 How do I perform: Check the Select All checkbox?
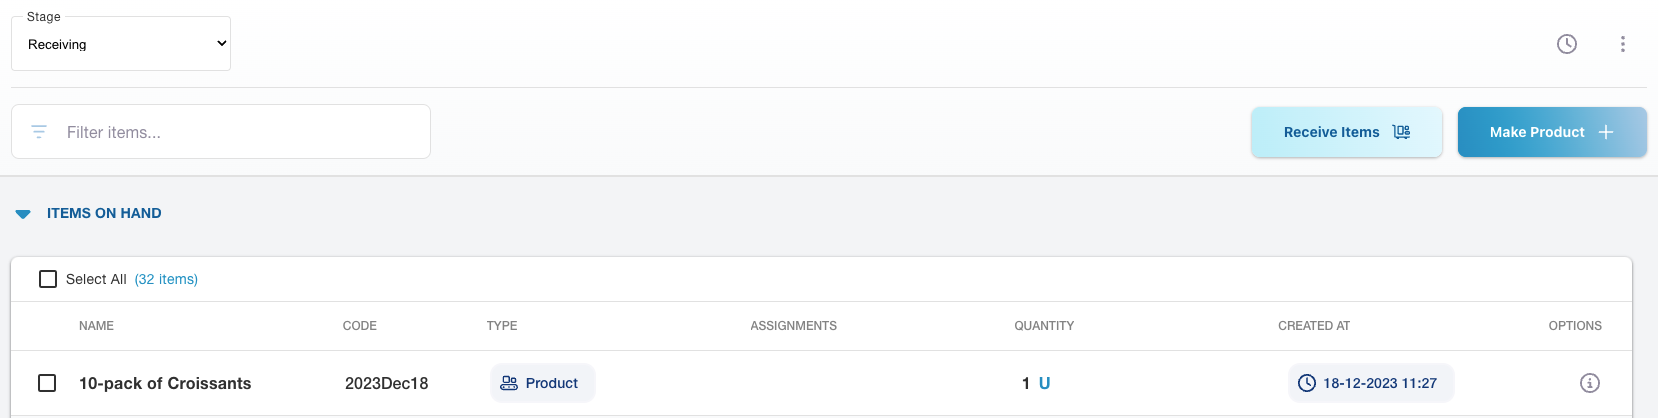[x=48, y=279]
